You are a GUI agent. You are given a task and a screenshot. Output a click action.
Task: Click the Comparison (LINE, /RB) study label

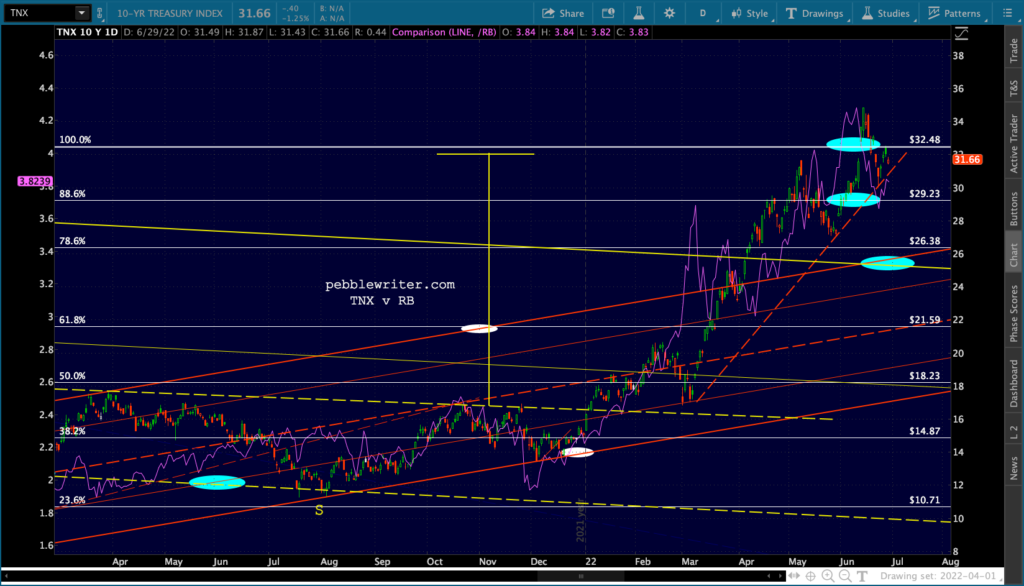point(444,32)
